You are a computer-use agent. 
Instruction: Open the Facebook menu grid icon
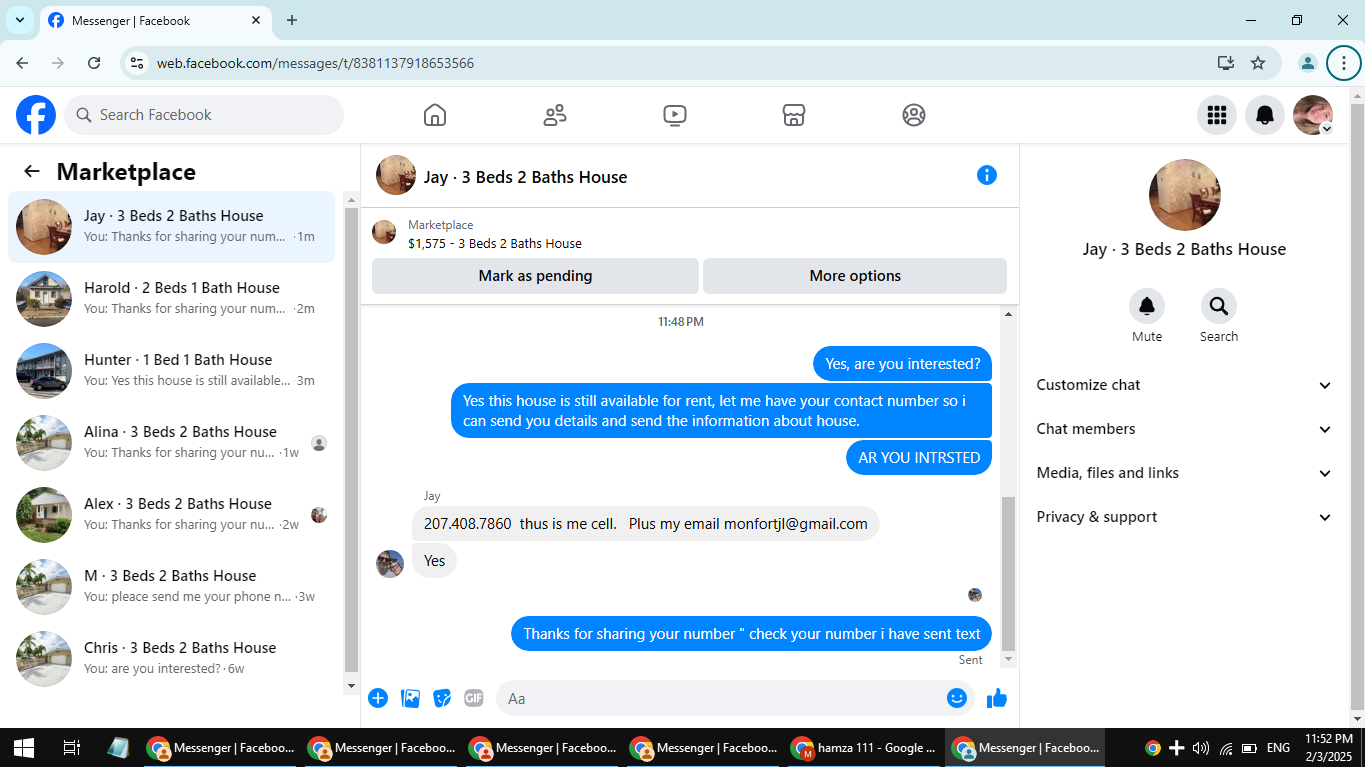1217,115
